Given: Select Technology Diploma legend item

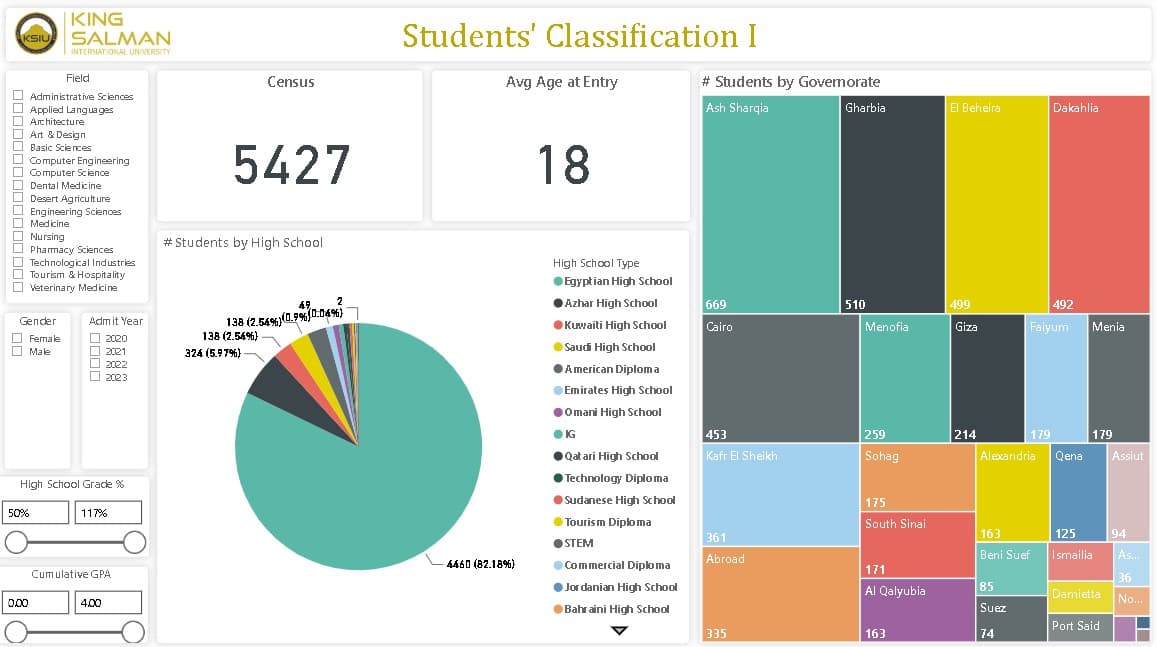Looking at the screenshot, I should [611, 478].
